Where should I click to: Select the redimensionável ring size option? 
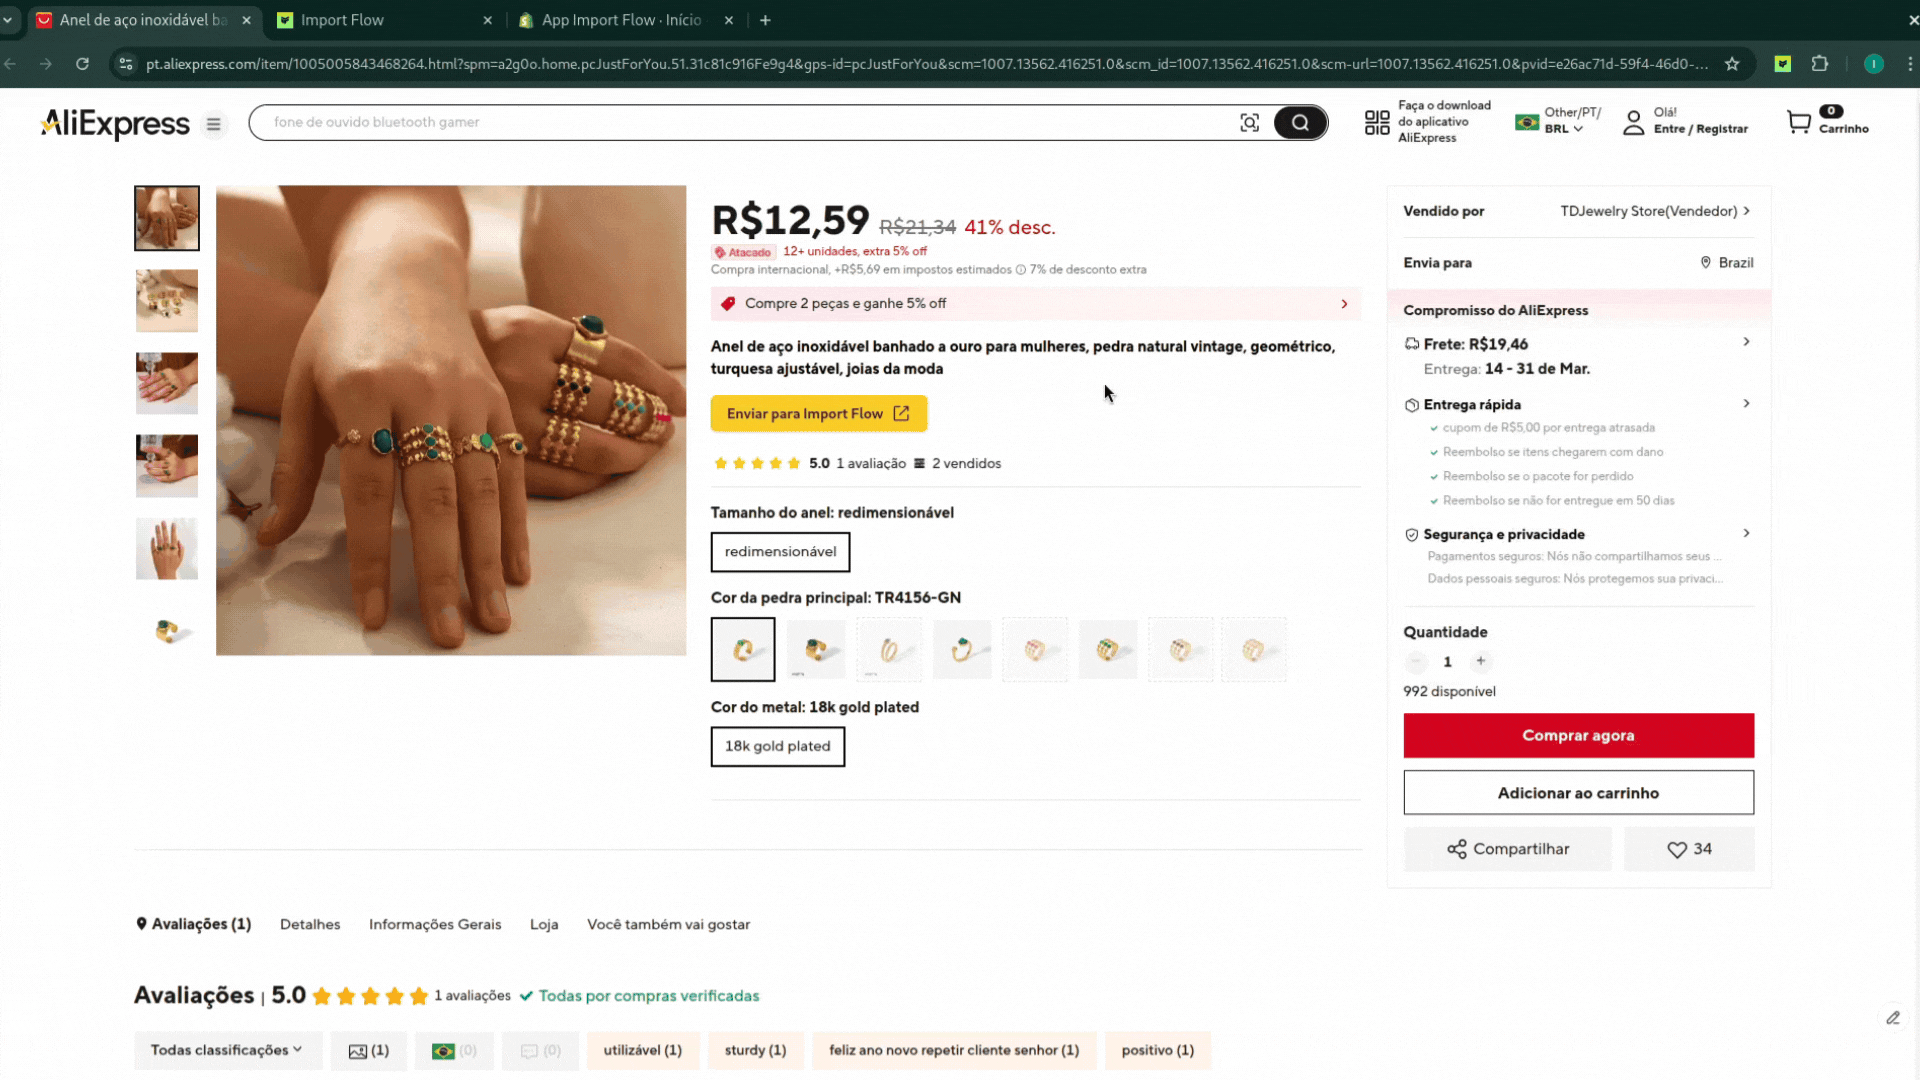pyautogui.click(x=780, y=552)
